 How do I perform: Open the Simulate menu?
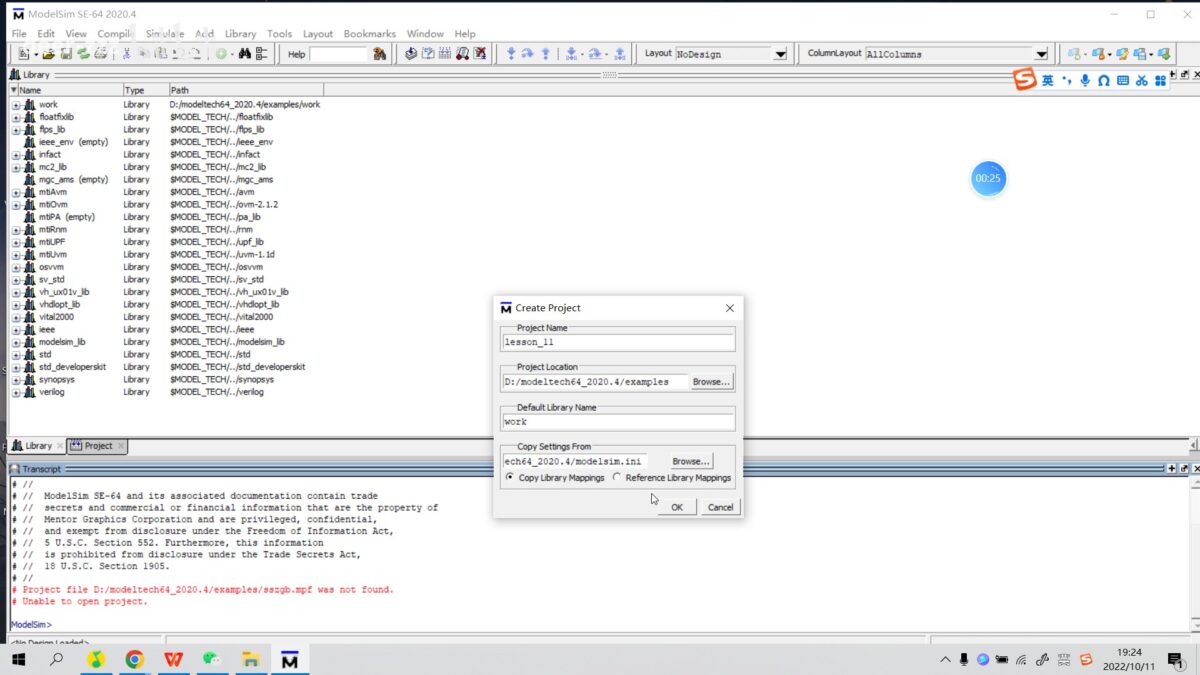(165, 33)
